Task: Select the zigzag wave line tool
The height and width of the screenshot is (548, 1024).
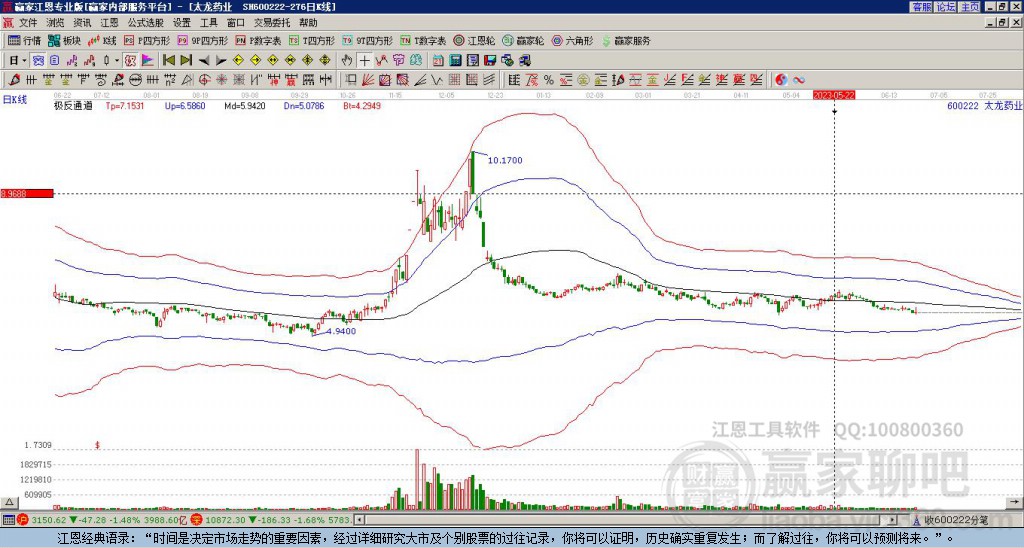Action: tap(436, 80)
